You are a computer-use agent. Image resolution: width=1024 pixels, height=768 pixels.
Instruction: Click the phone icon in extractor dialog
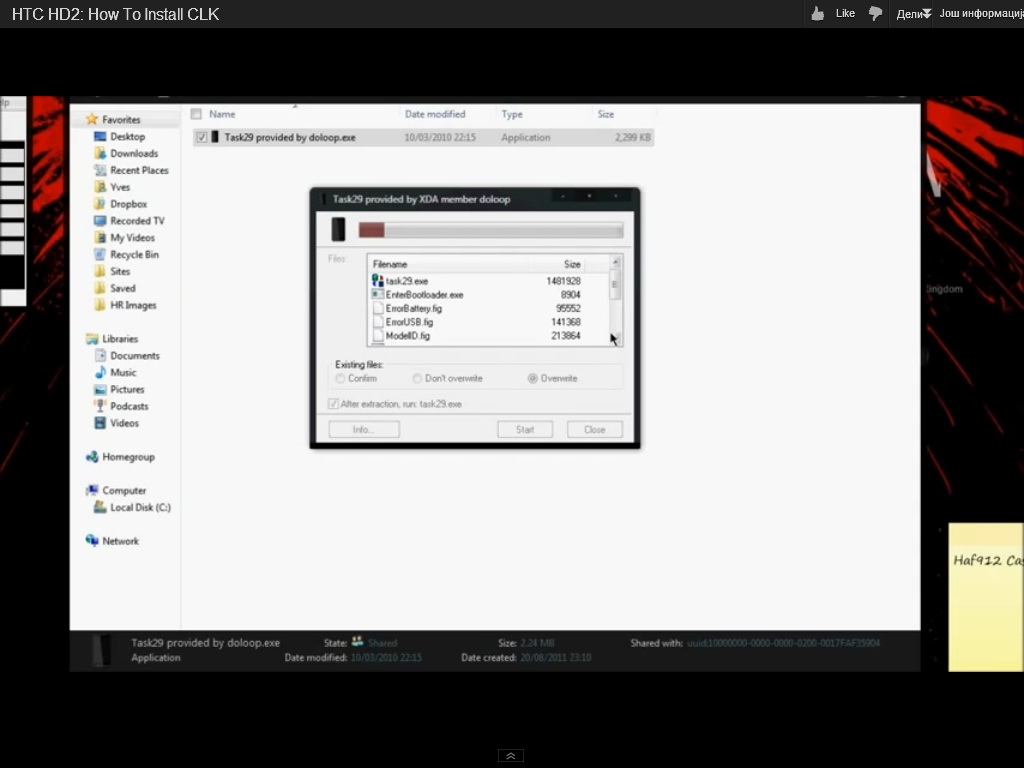(338, 229)
